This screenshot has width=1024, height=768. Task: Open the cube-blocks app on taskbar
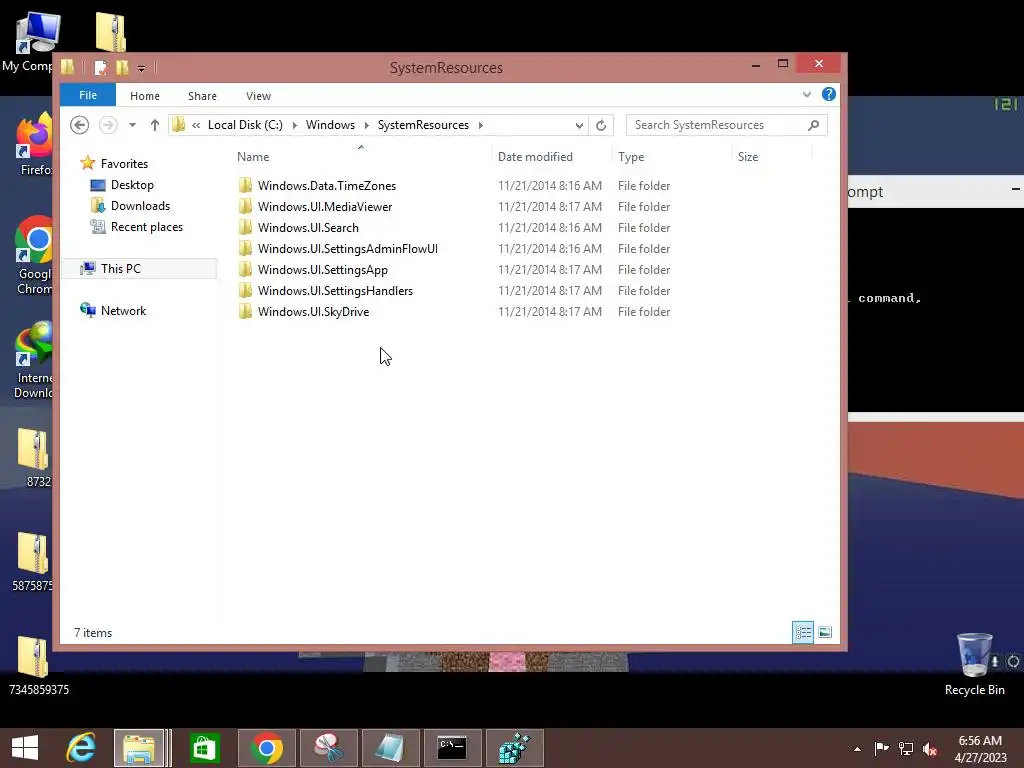[515, 748]
